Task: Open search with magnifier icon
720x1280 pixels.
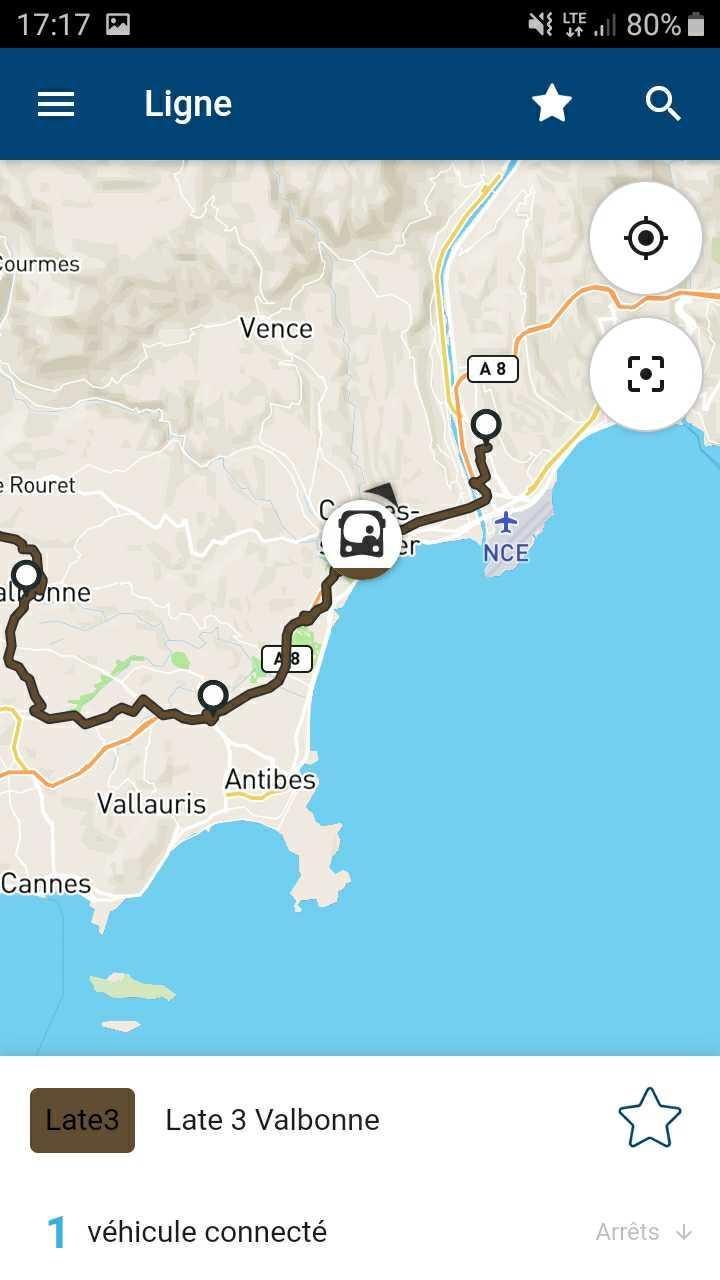Action: [663, 104]
